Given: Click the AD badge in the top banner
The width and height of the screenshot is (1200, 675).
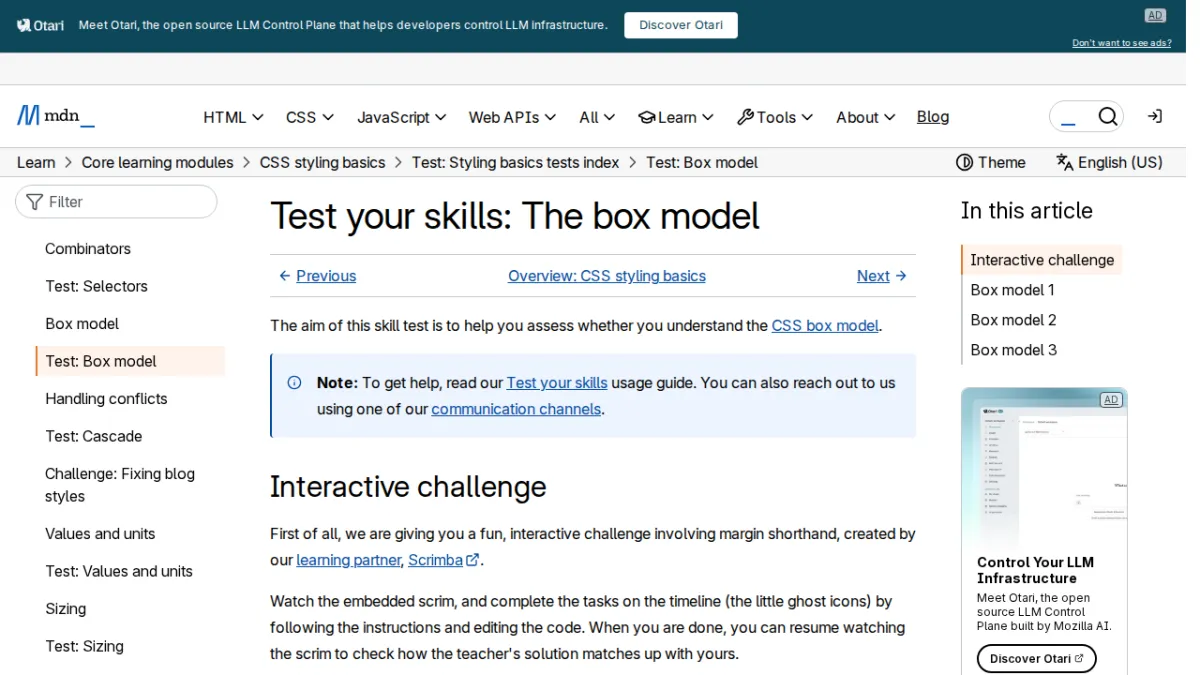Looking at the screenshot, I should coord(1155,15).
